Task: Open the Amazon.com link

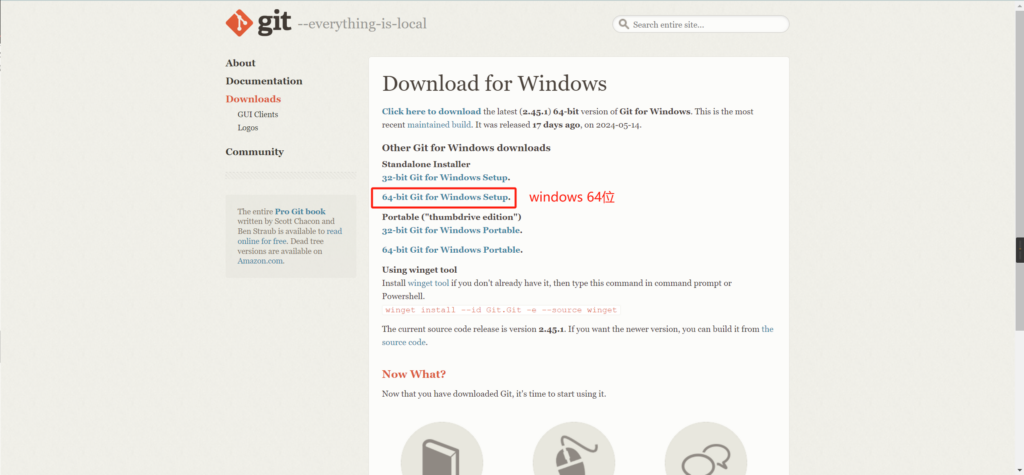Action: pos(261,261)
